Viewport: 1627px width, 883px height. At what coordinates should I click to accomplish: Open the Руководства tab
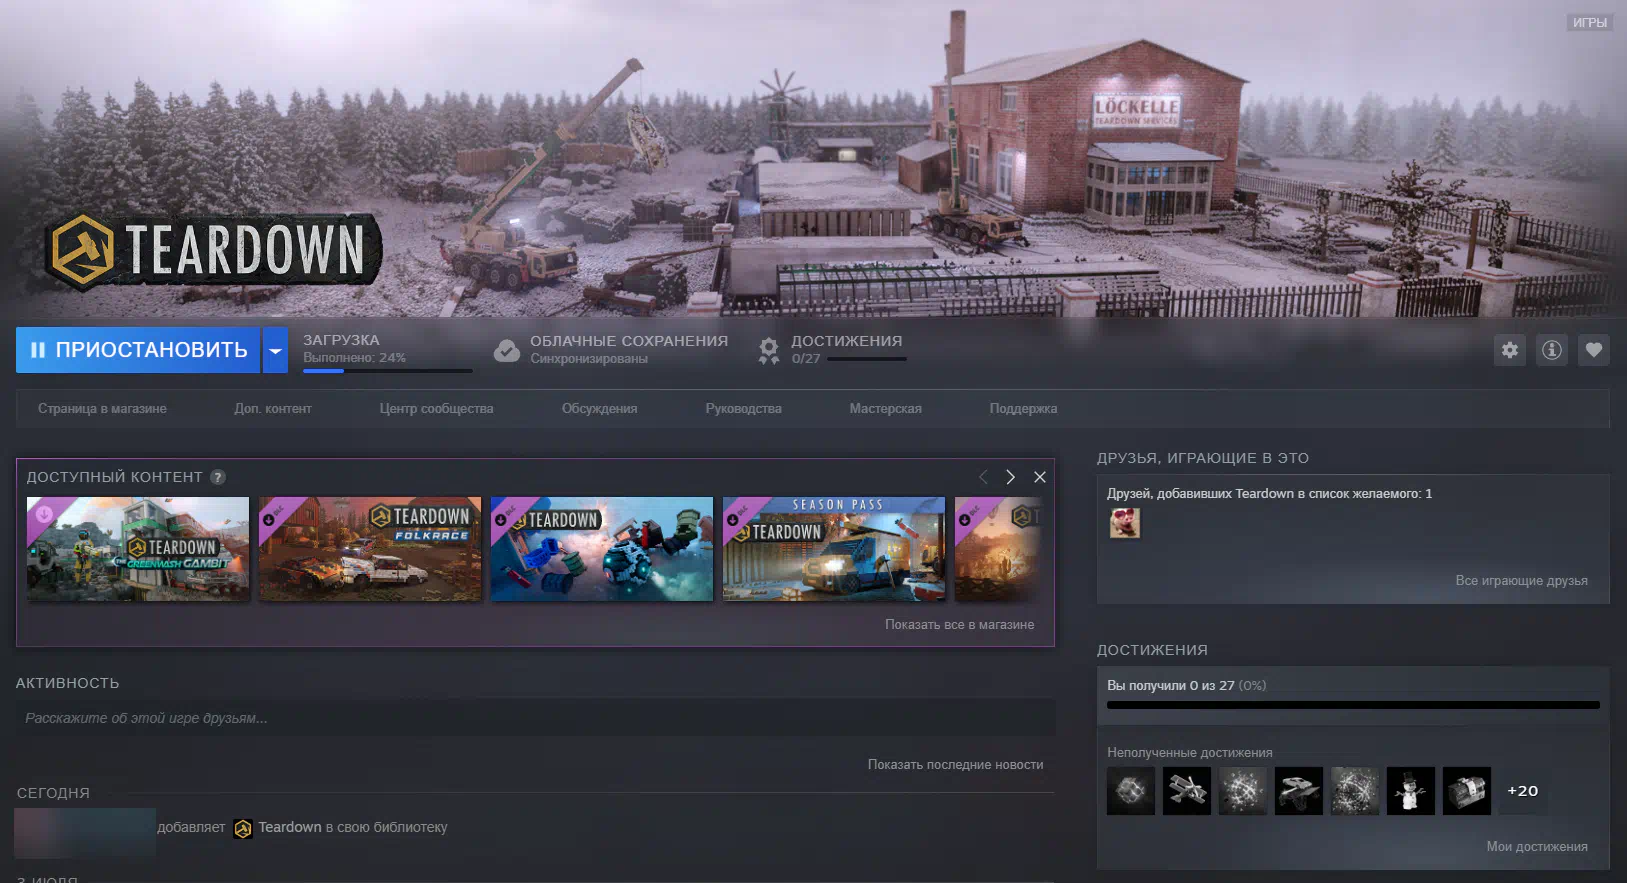pyautogui.click(x=743, y=409)
